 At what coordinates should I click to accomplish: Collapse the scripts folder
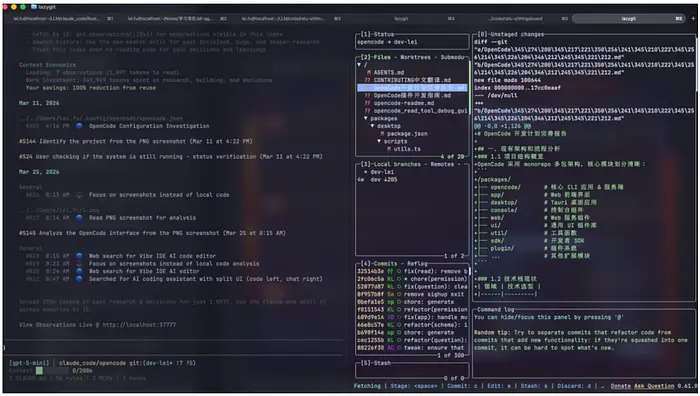tap(379, 141)
